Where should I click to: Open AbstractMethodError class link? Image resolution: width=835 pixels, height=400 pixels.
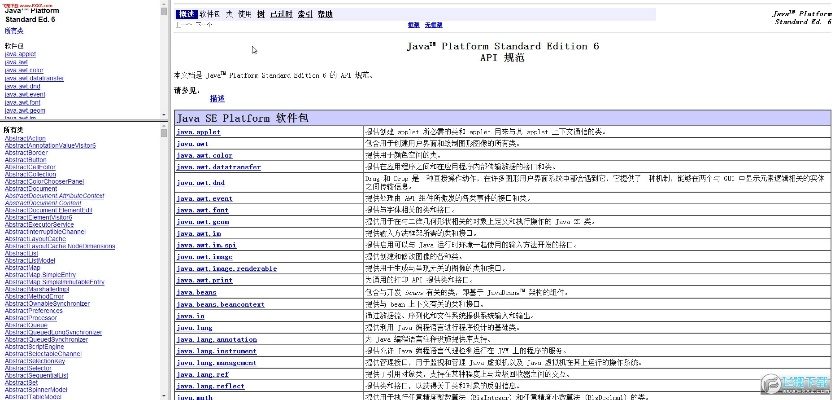click(x=34, y=297)
